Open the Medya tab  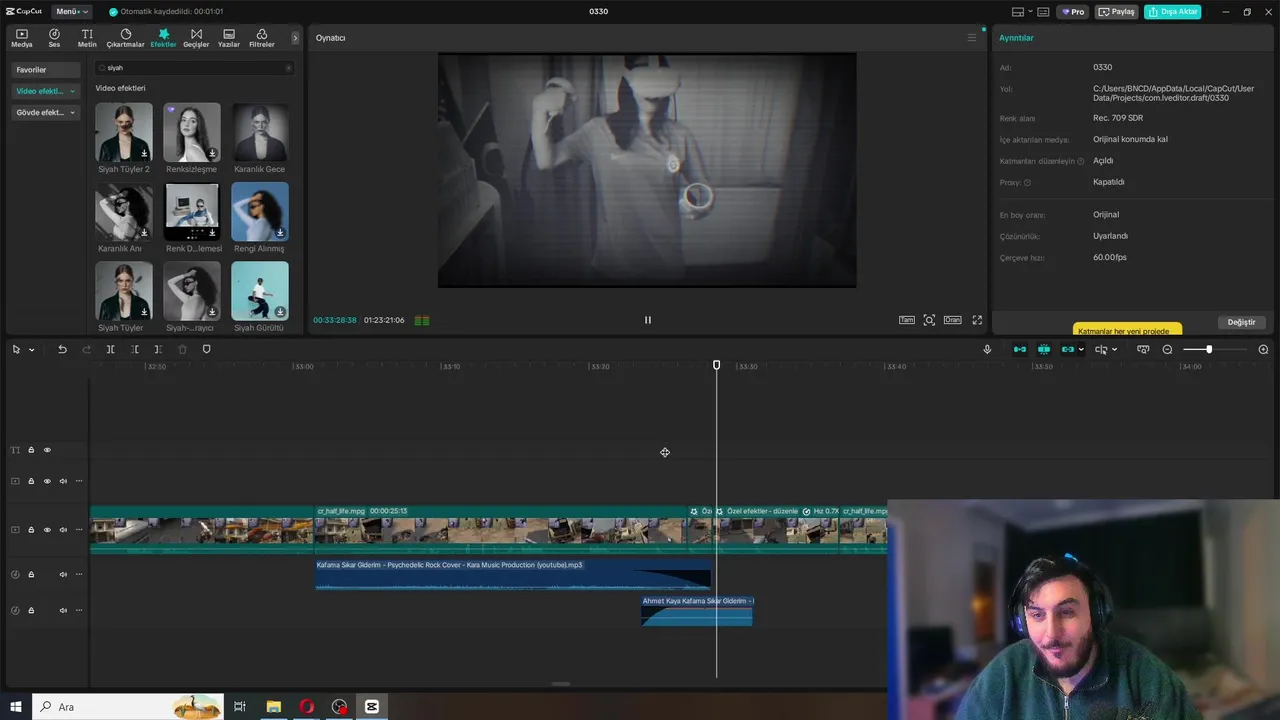pos(21,38)
